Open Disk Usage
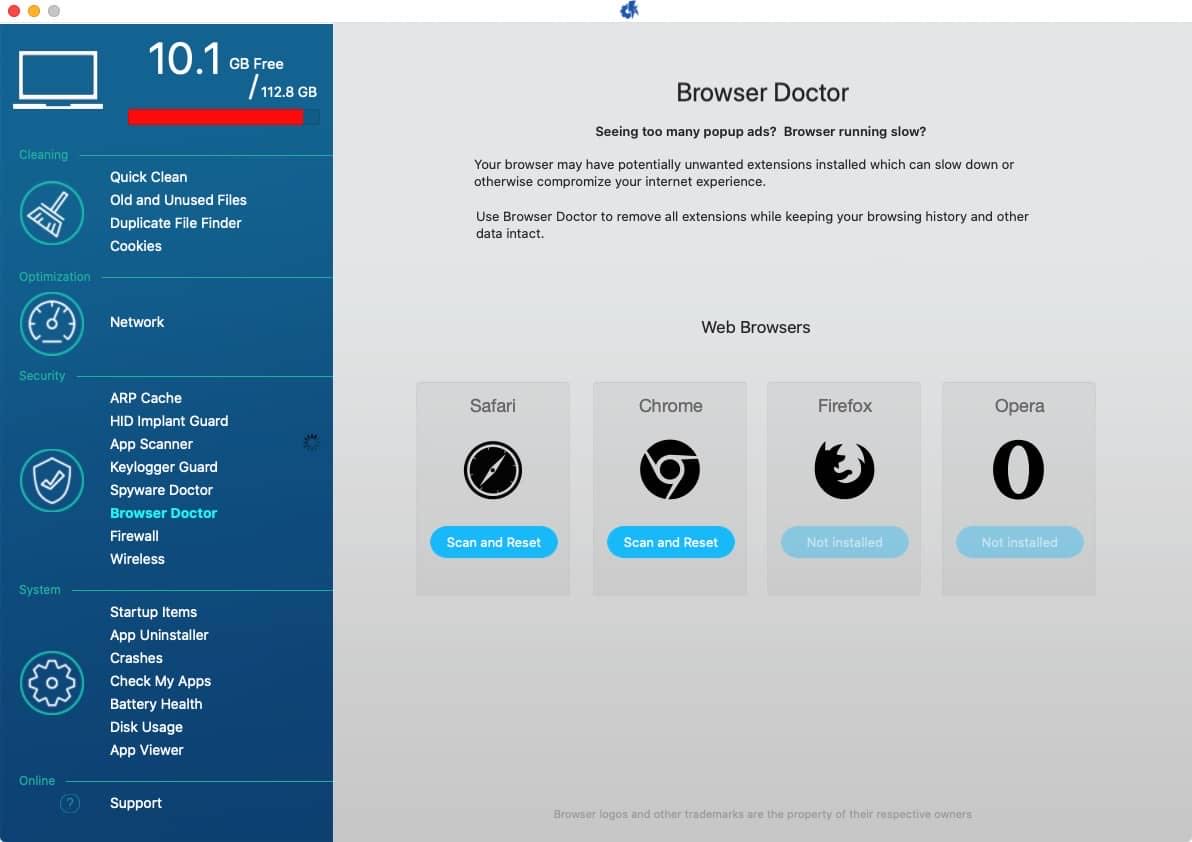This screenshot has height=842, width=1192. pyautogui.click(x=146, y=727)
